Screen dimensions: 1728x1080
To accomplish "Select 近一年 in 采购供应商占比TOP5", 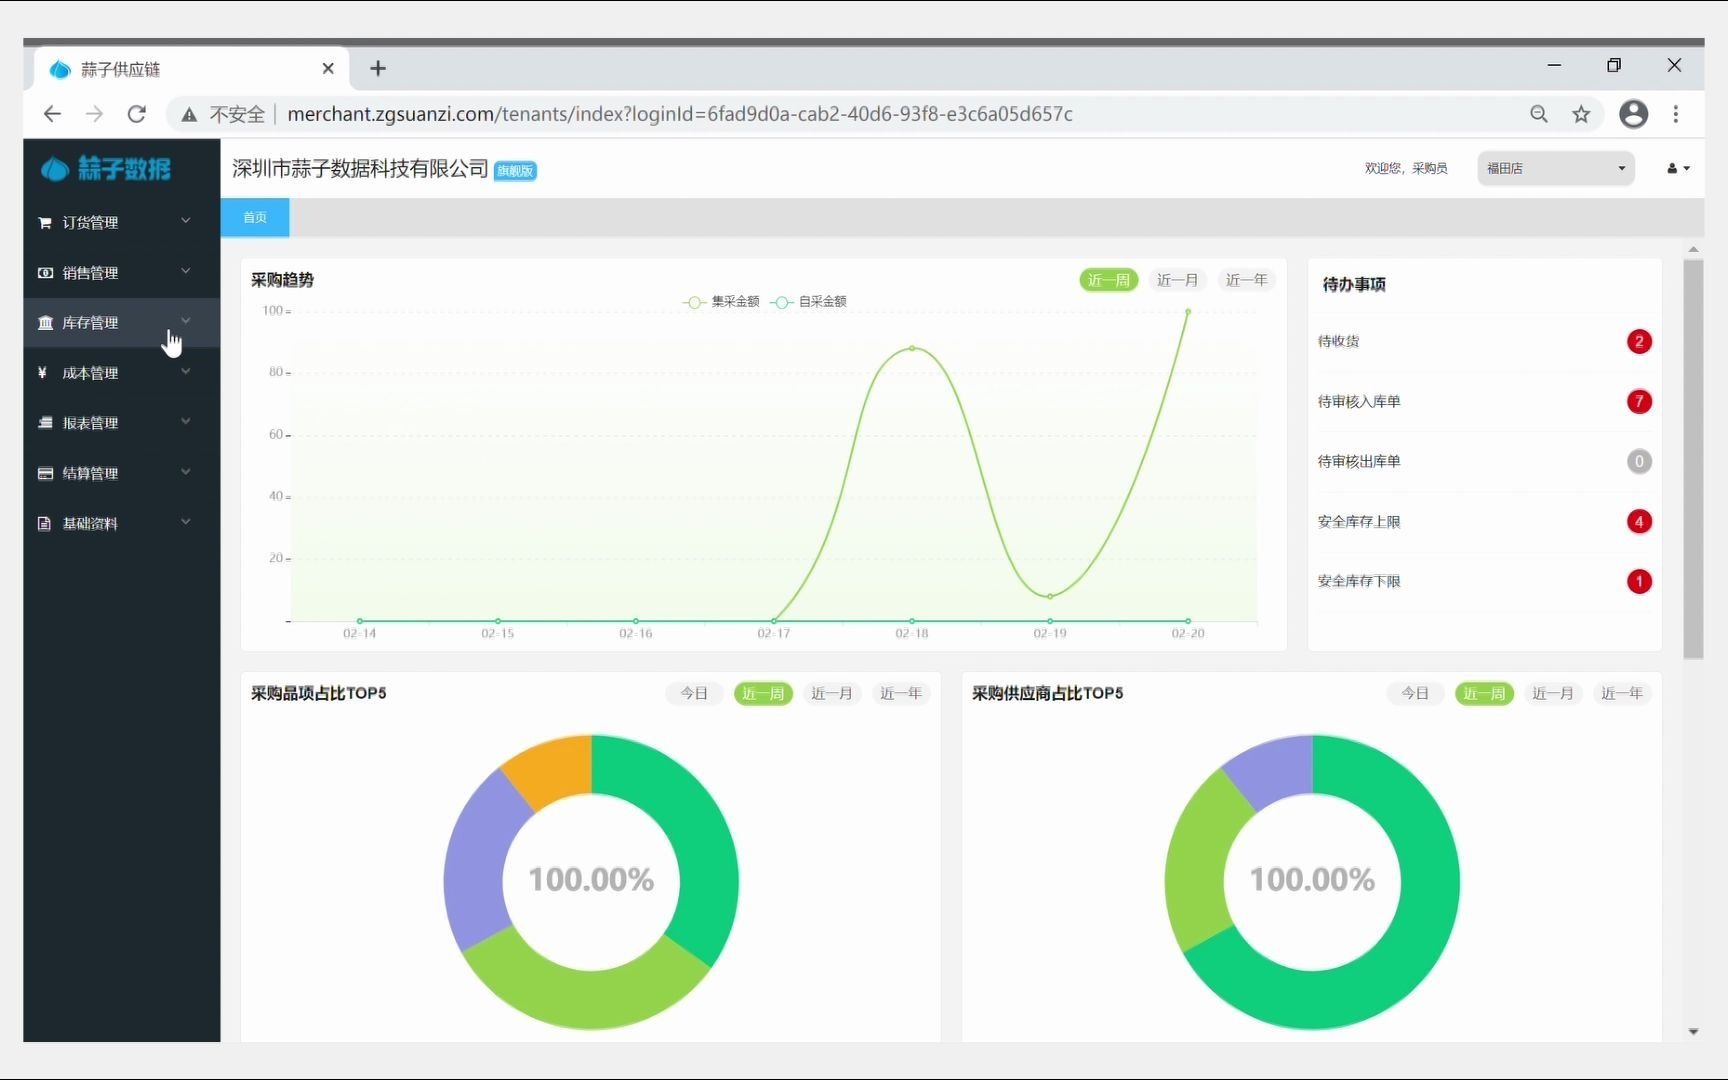I will 1622,693.
